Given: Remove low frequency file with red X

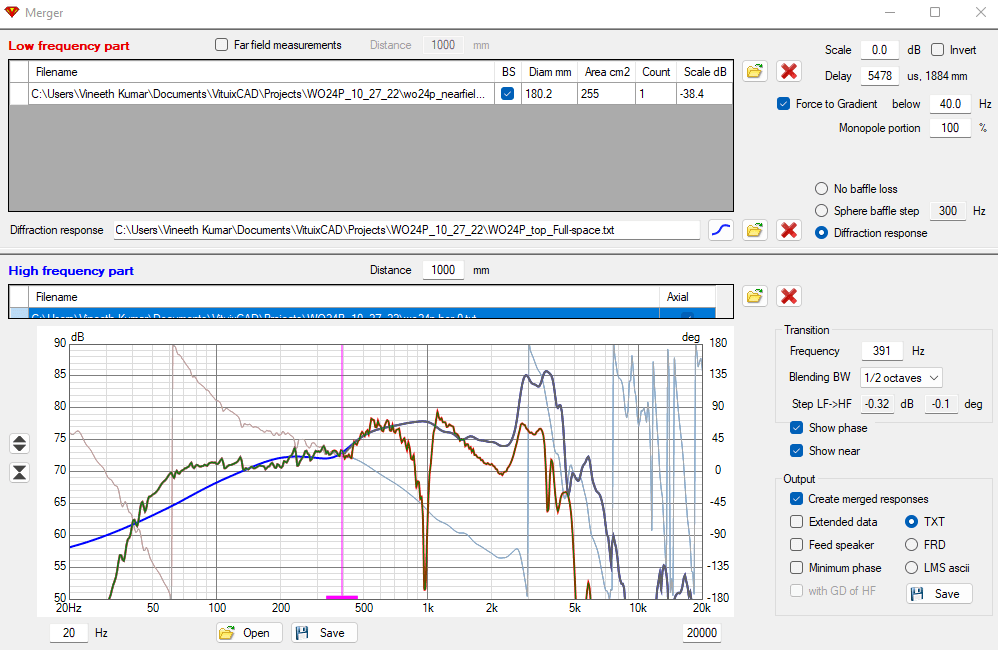Looking at the screenshot, I should tap(789, 71).
